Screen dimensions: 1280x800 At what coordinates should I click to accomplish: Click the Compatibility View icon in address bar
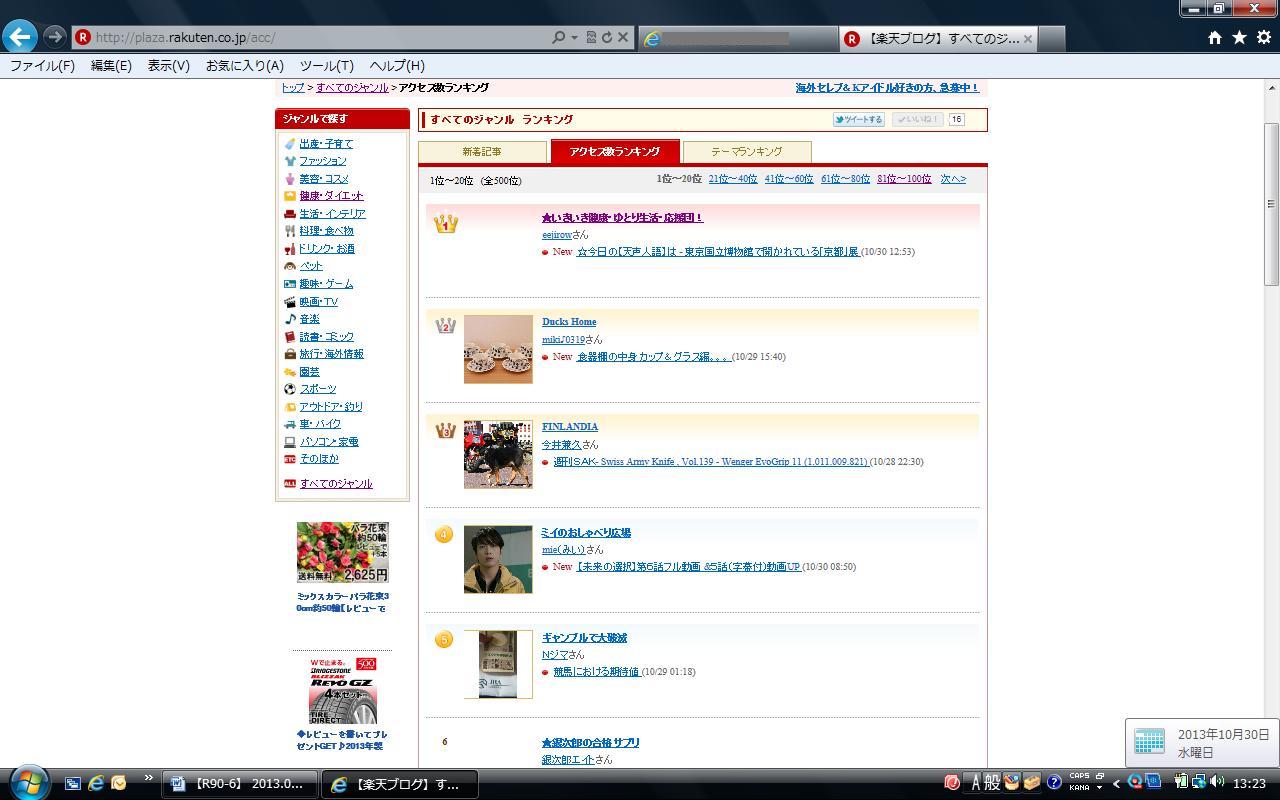591,37
